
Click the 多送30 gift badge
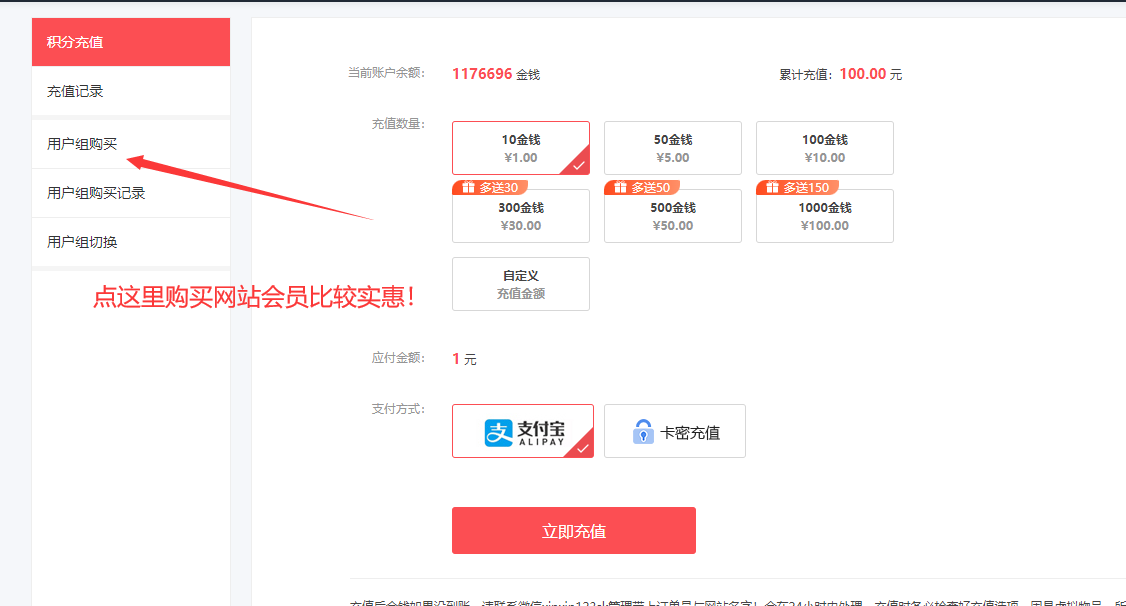[490, 187]
